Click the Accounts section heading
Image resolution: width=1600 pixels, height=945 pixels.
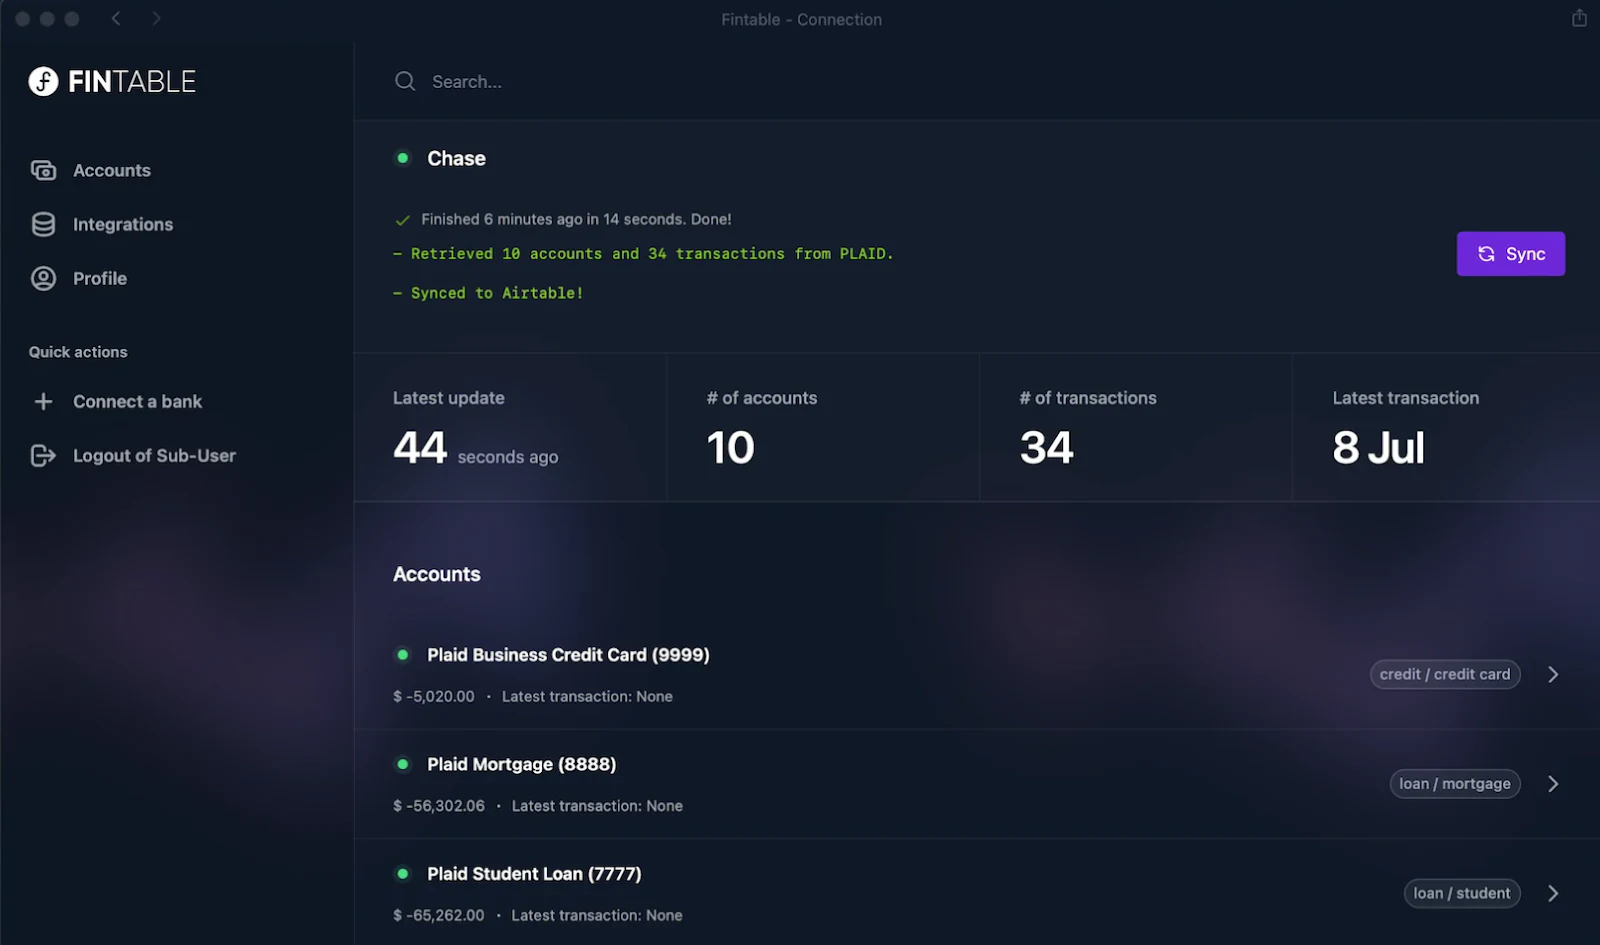(x=437, y=574)
